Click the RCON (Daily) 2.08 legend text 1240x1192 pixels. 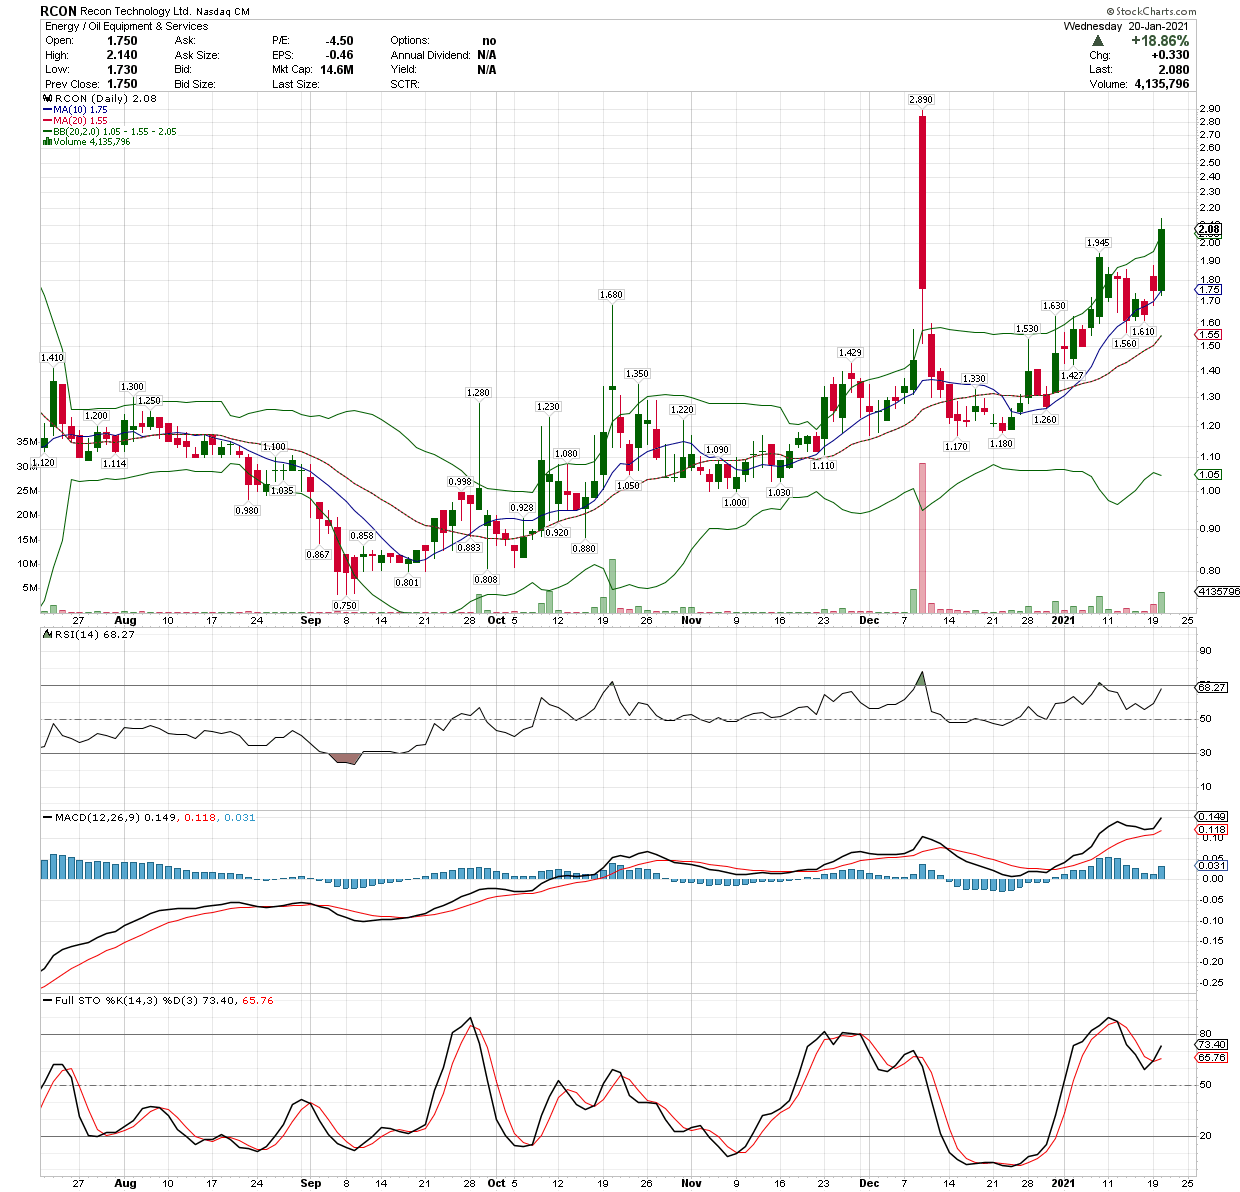click(105, 99)
